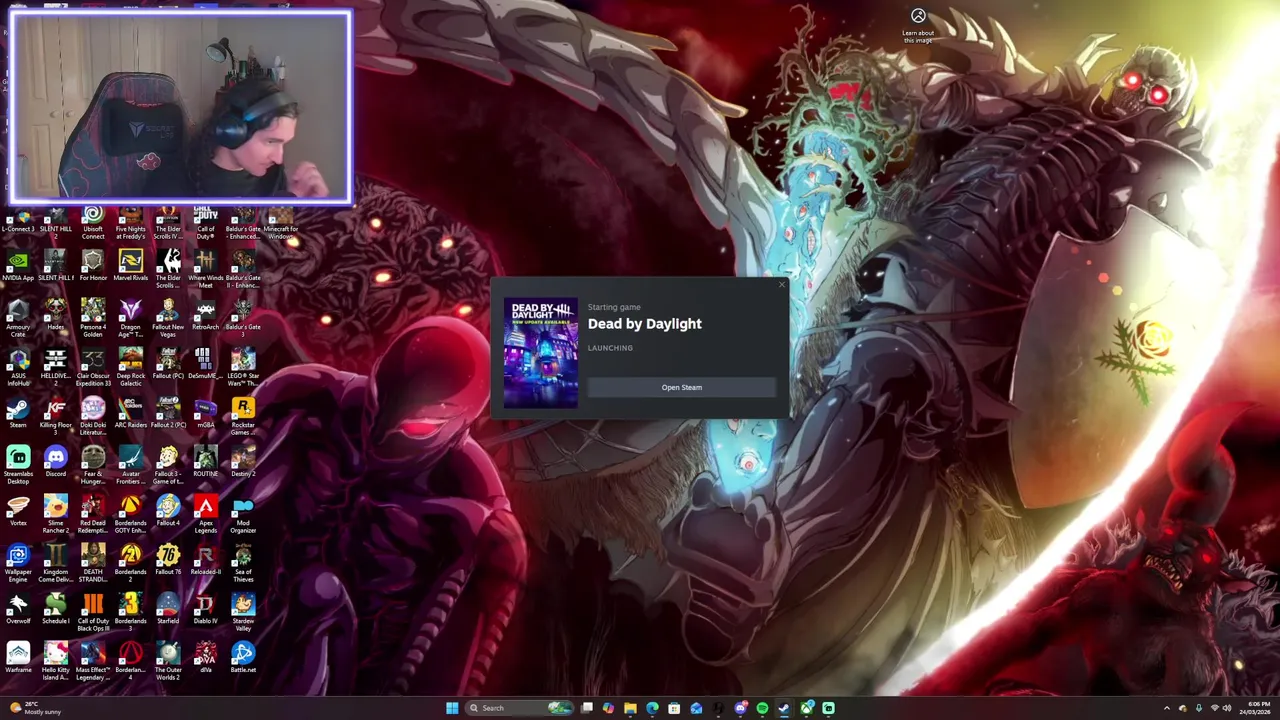Select the Stardew Valley desktop icon
The height and width of the screenshot is (720, 1280).
[243, 613]
